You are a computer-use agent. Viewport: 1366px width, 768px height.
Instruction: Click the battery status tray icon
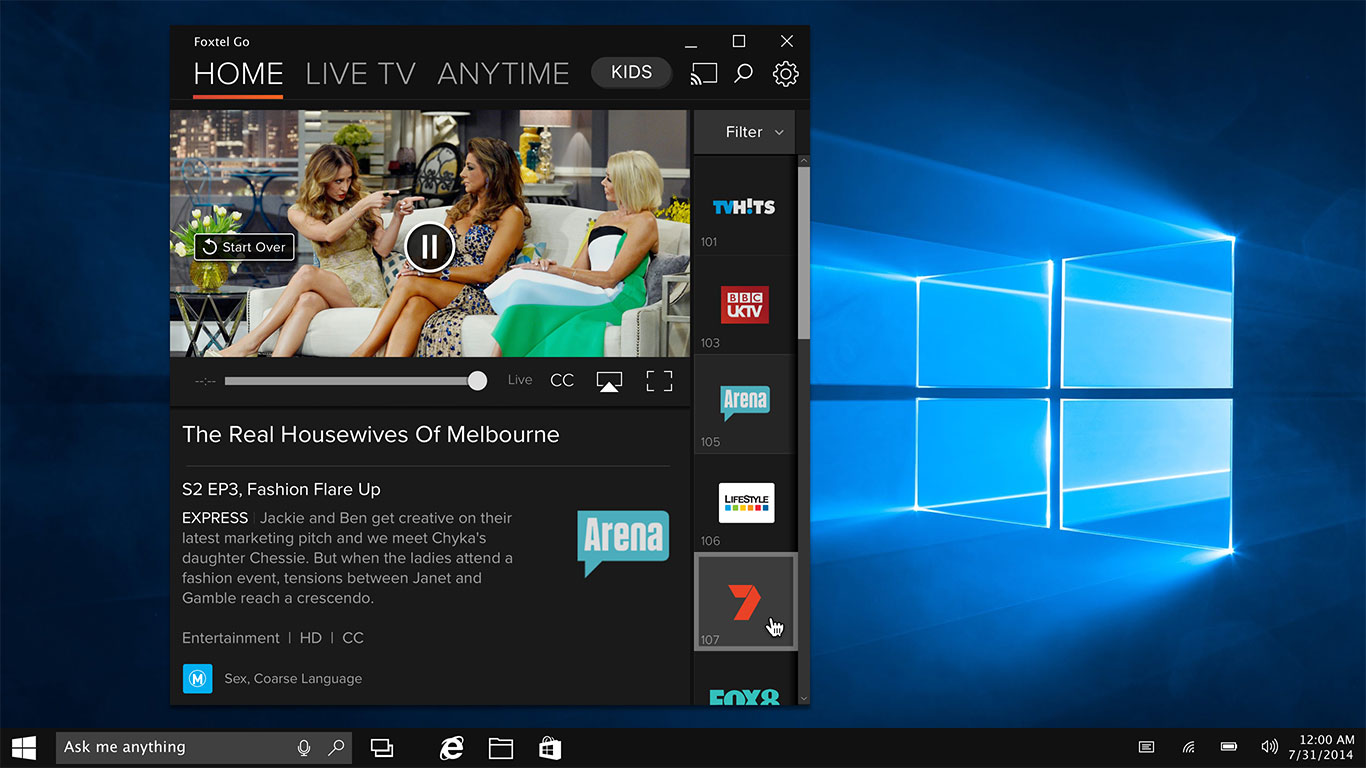coord(1229,747)
